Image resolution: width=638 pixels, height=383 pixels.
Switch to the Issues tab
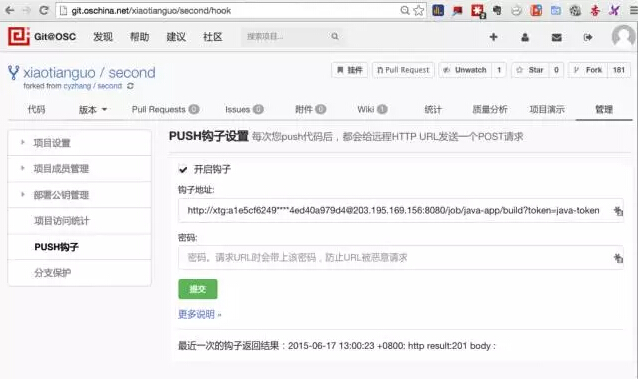tap(244, 109)
